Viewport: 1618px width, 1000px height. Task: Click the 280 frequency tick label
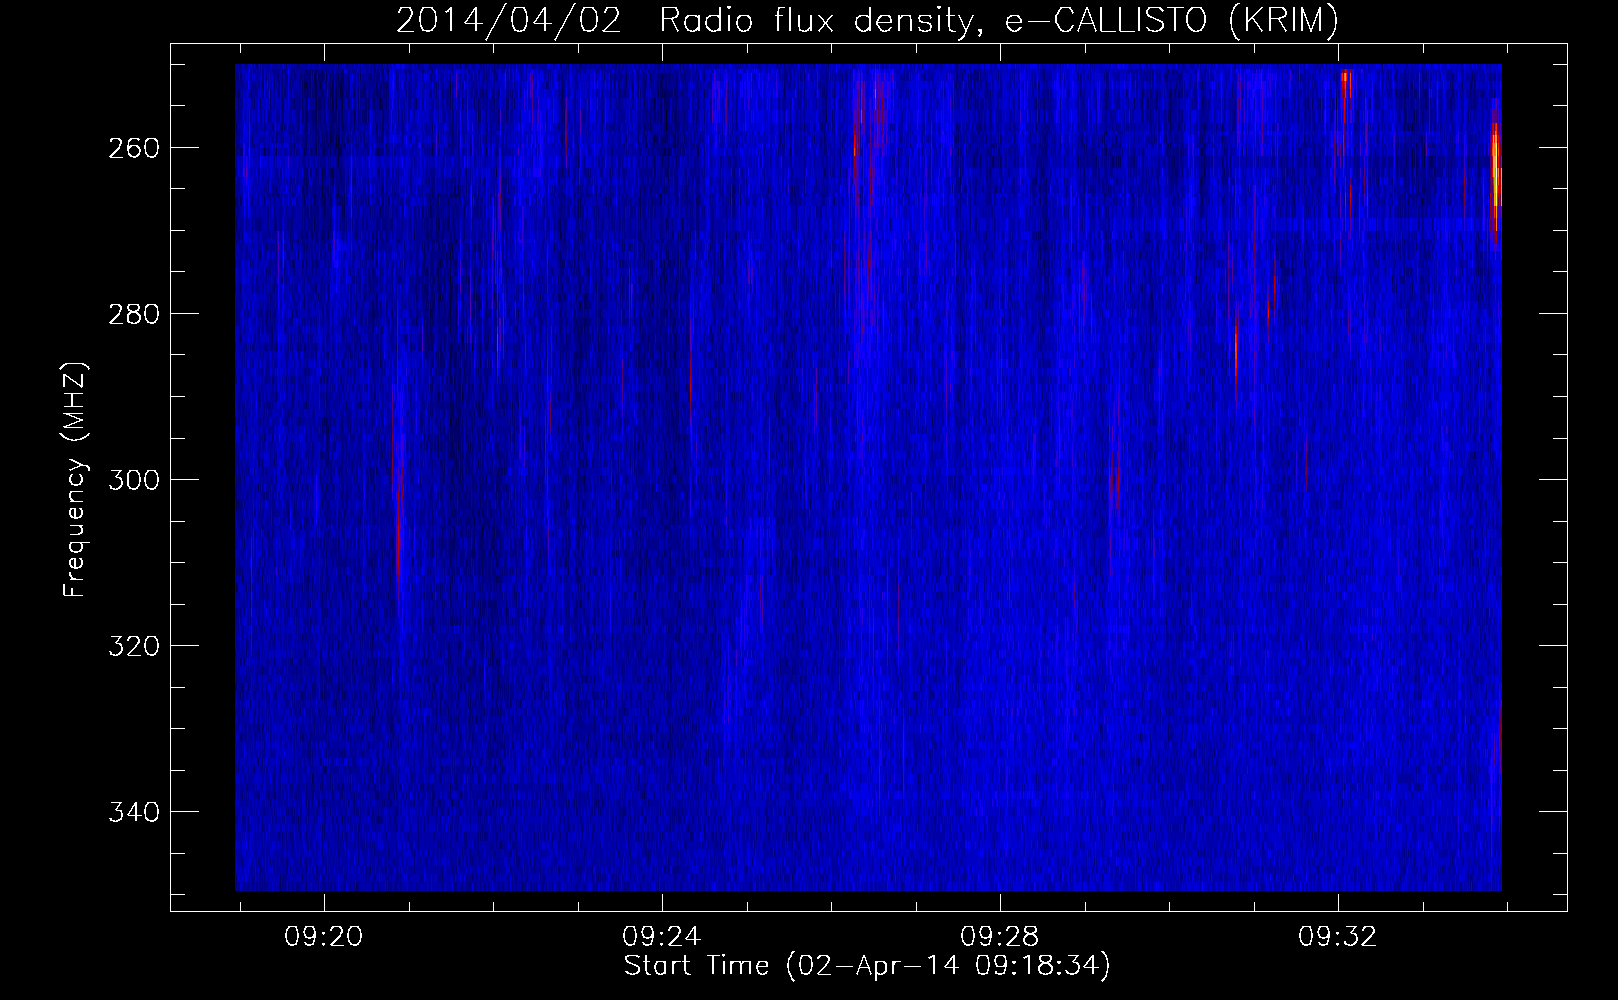(132, 314)
